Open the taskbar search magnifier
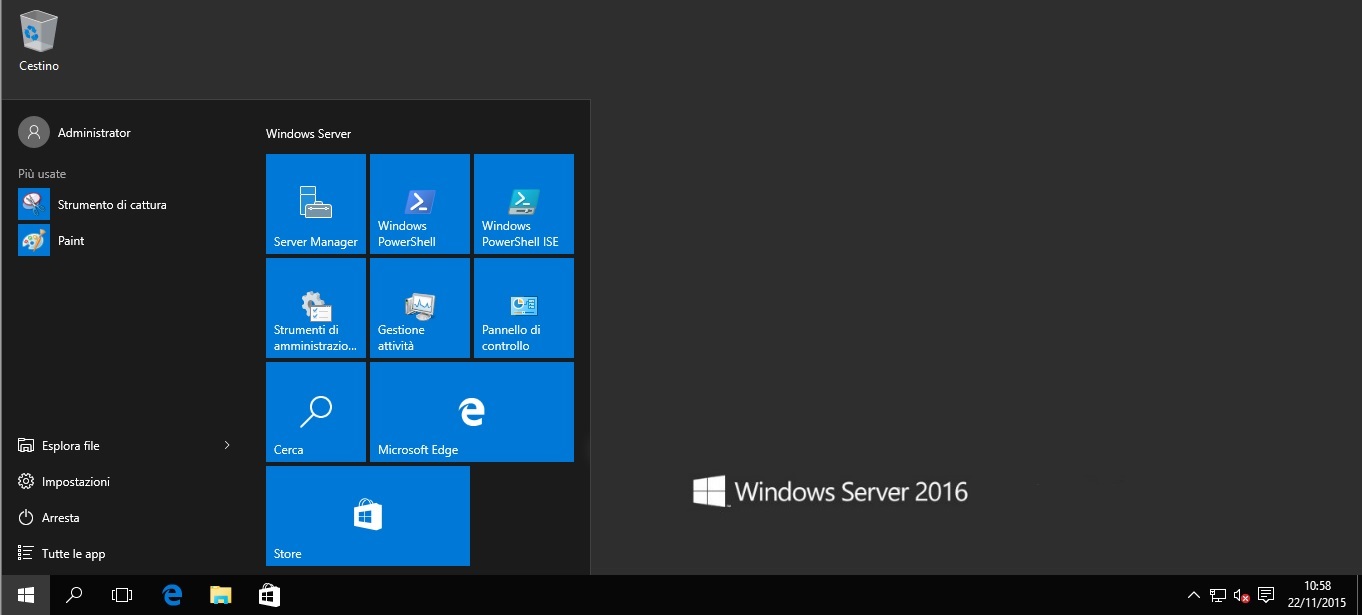Screen dimensions: 1362x615 point(73,595)
